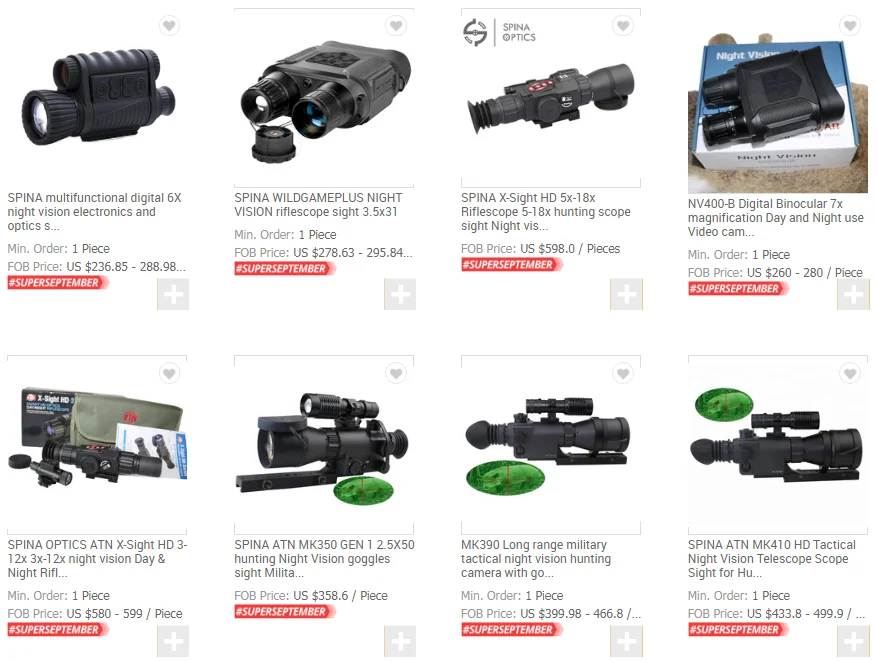Click heart icon on SPINA ATN MK350 product

click(396, 373)
